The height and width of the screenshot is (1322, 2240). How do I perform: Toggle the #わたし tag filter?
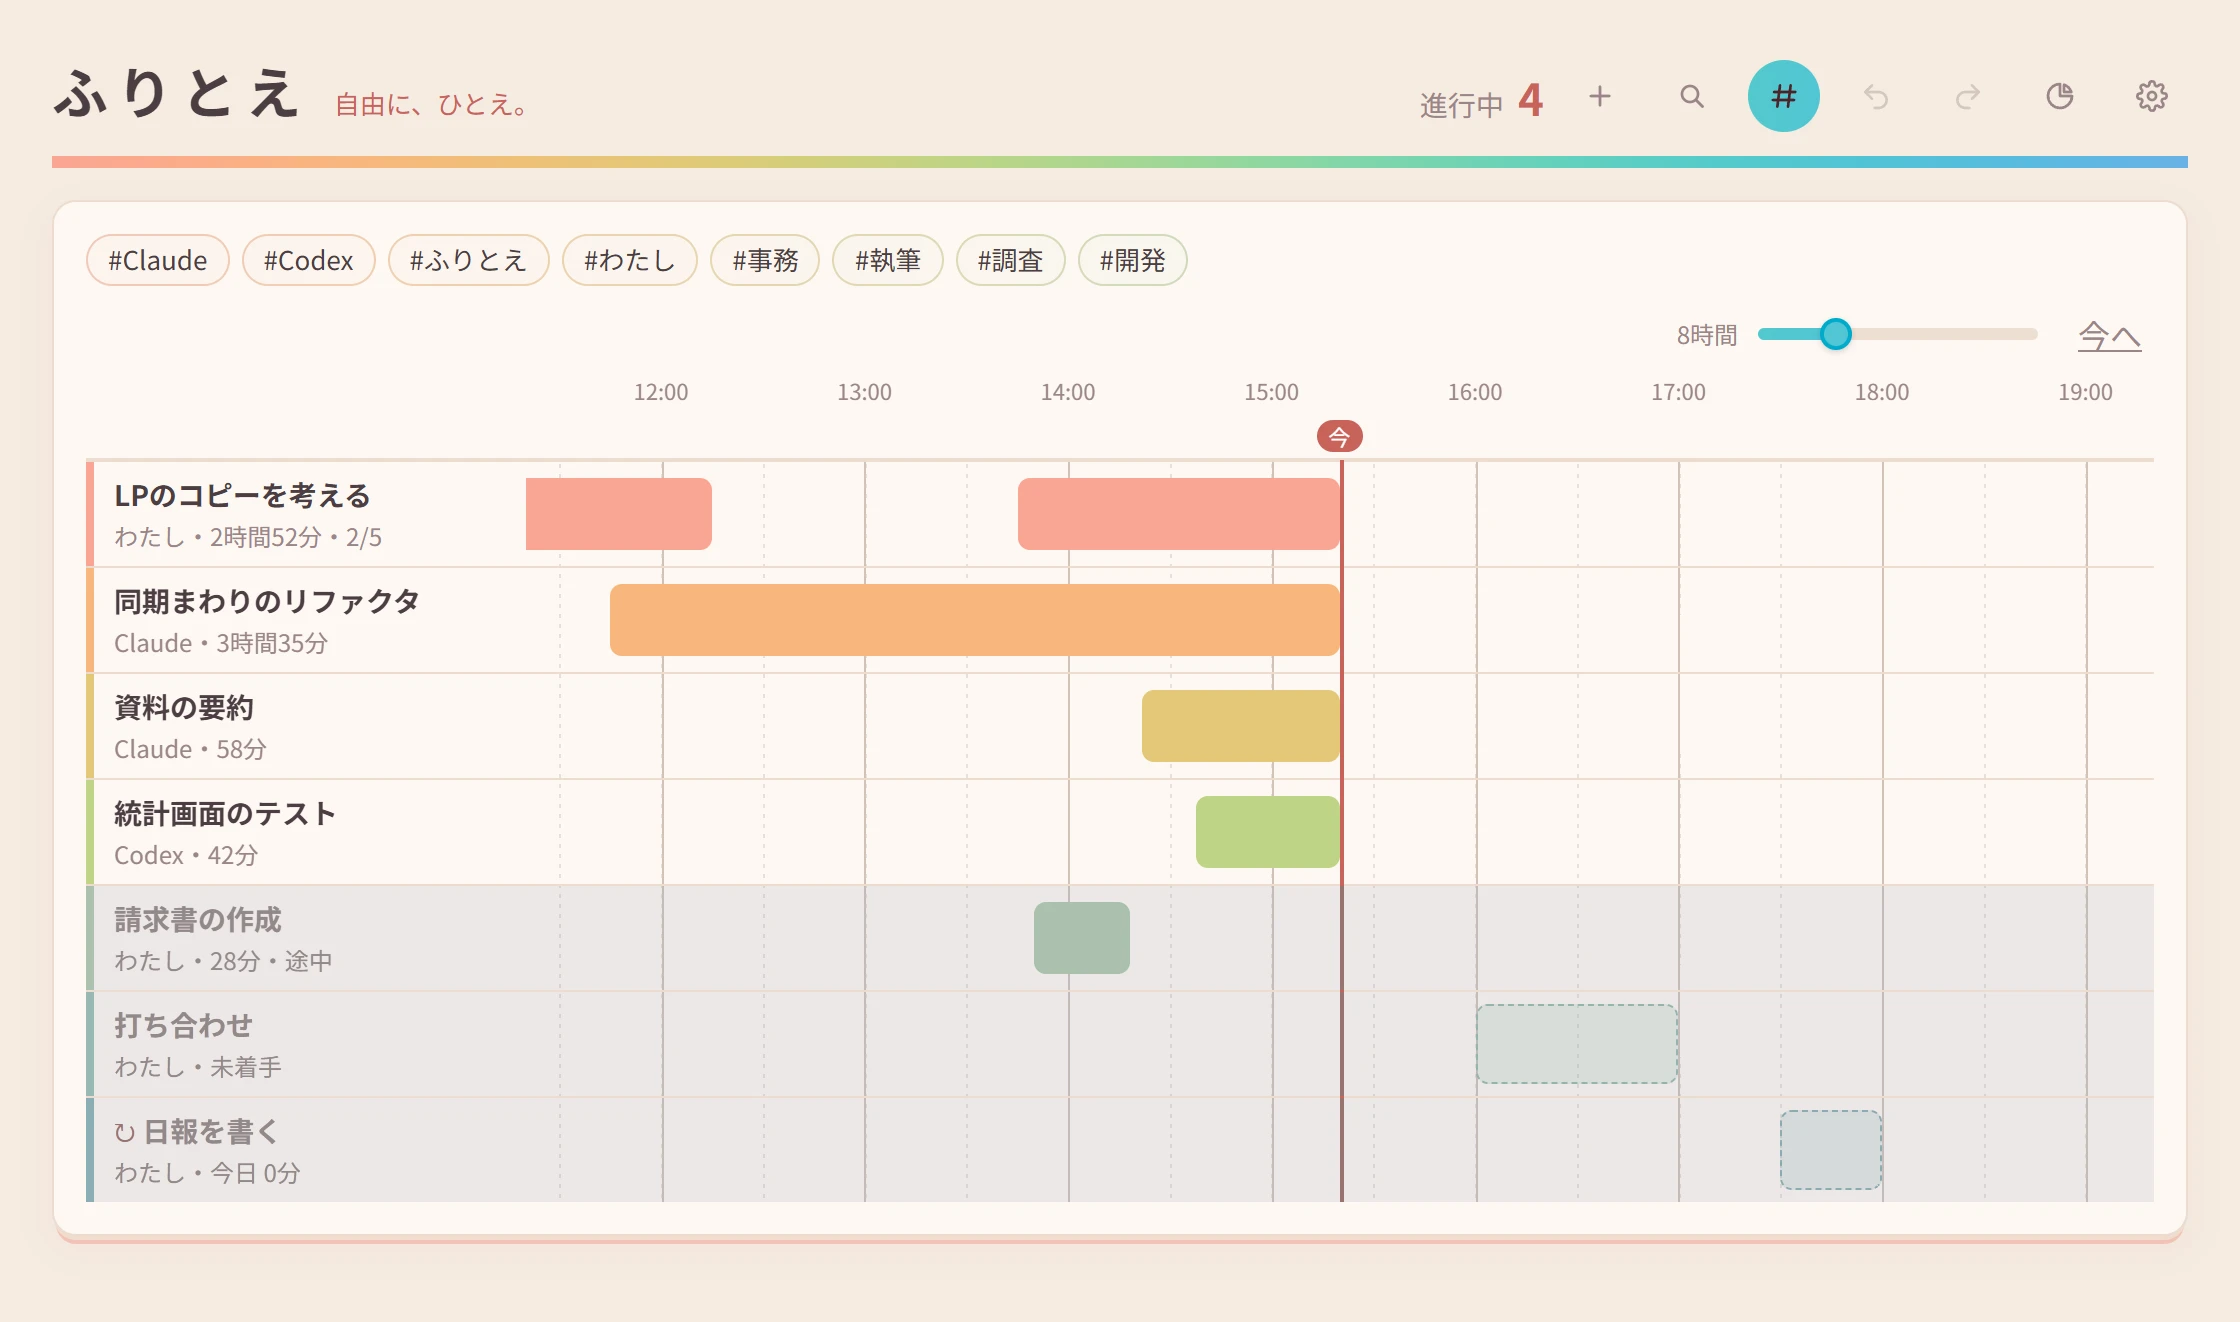tap(630, 260)
